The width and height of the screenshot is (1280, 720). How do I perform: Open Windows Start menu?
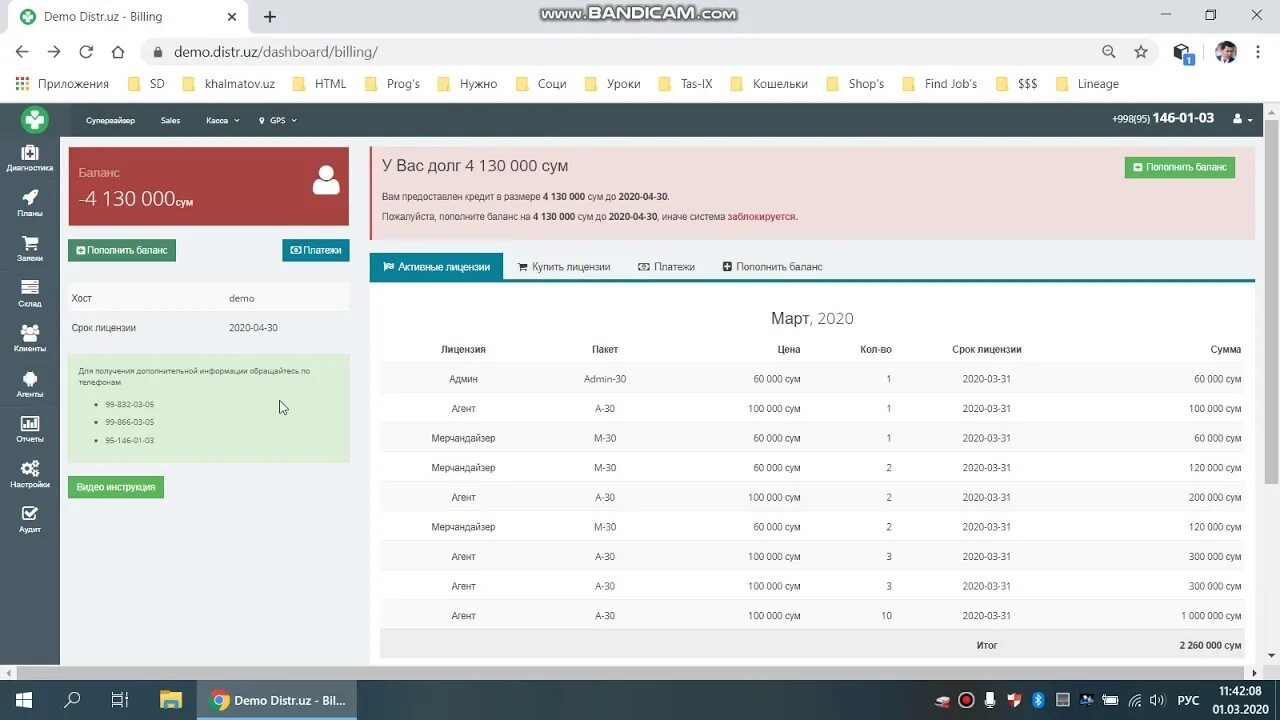[x=24, y=700]
